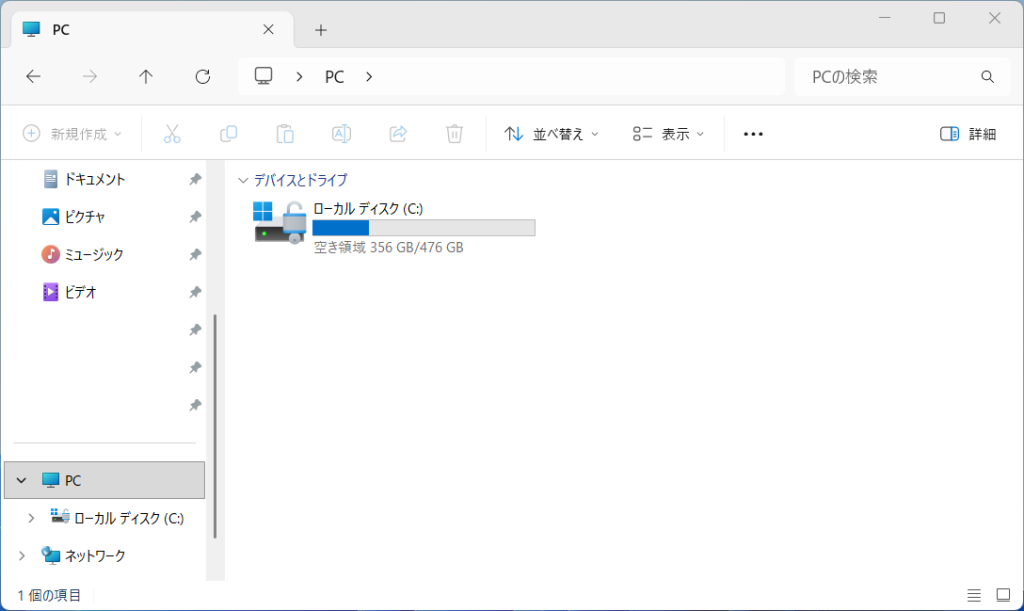Collapse the デバイスとドライブ group header
The height and width of the screenshot is (611, 1024).
point(243,180)
